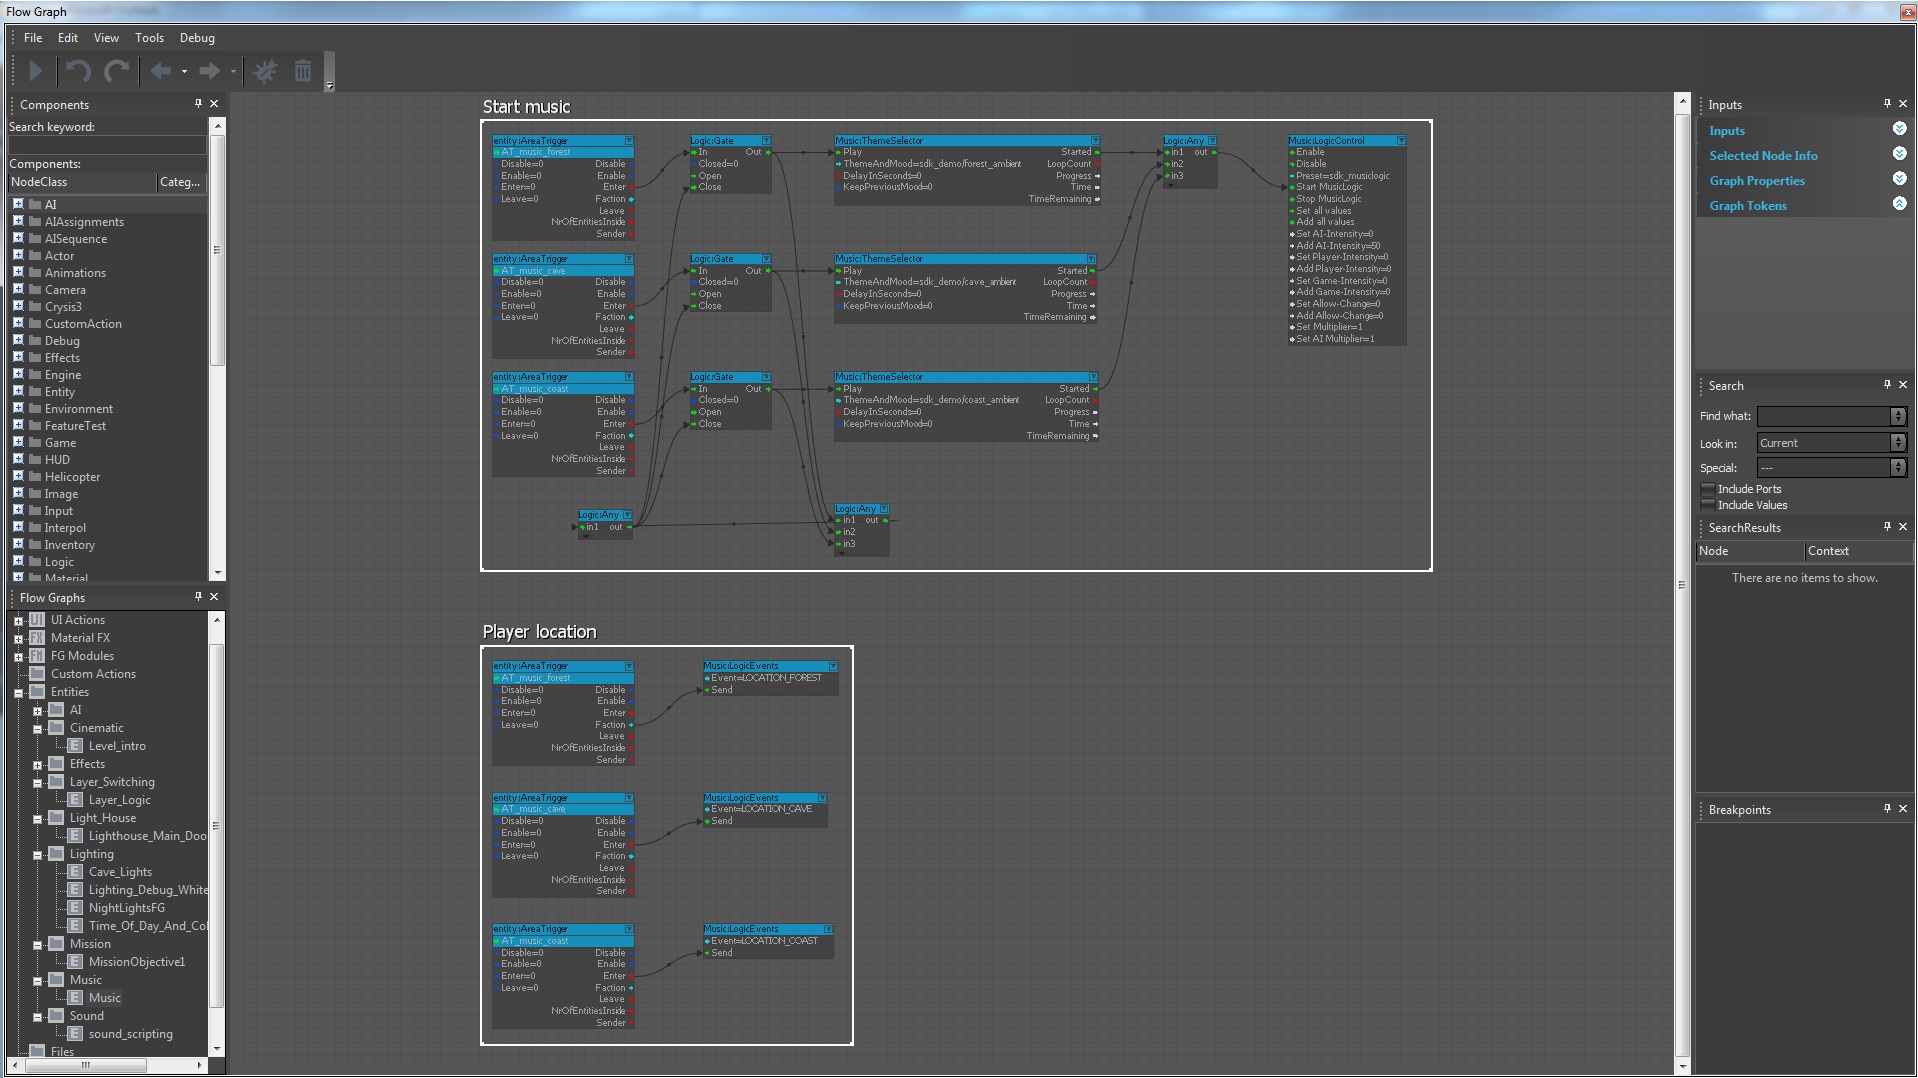Open the Look in dropdown in the Search panel

point(1899,442)
